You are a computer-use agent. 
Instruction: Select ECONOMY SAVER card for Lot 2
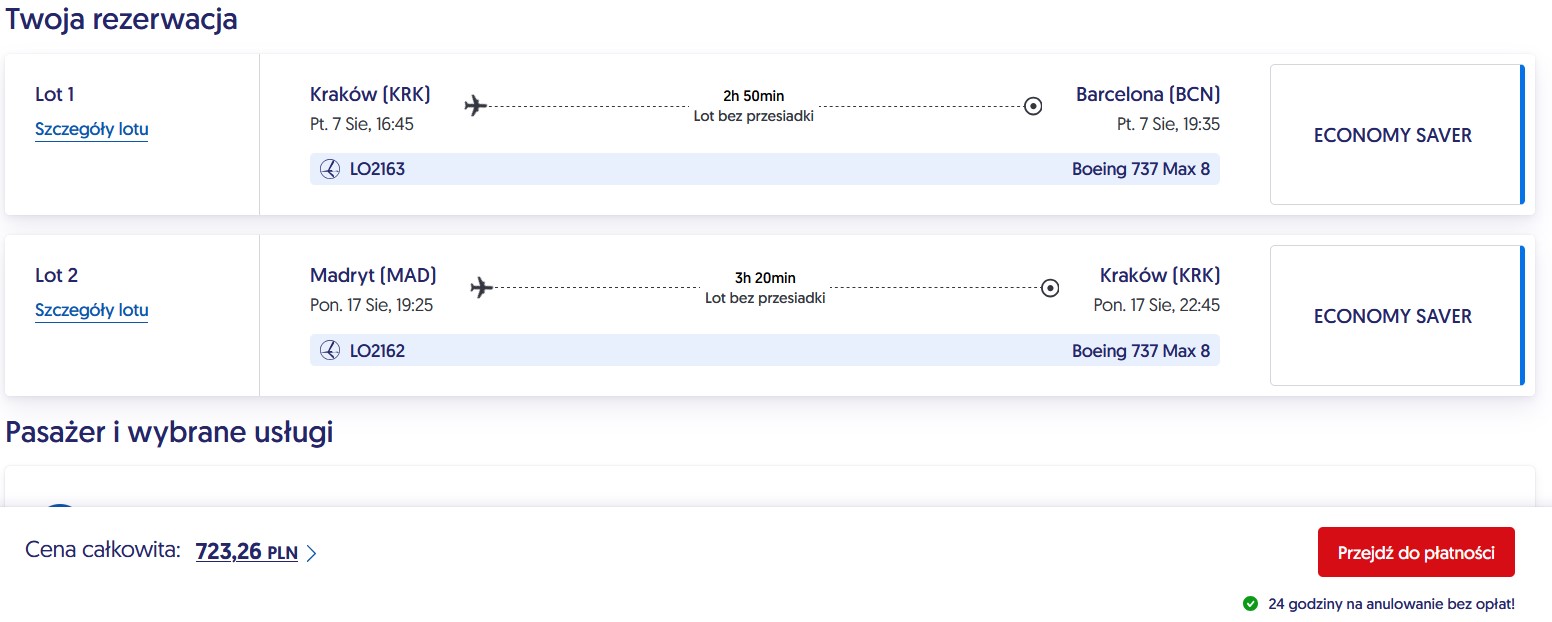[x=1396, y=316]
